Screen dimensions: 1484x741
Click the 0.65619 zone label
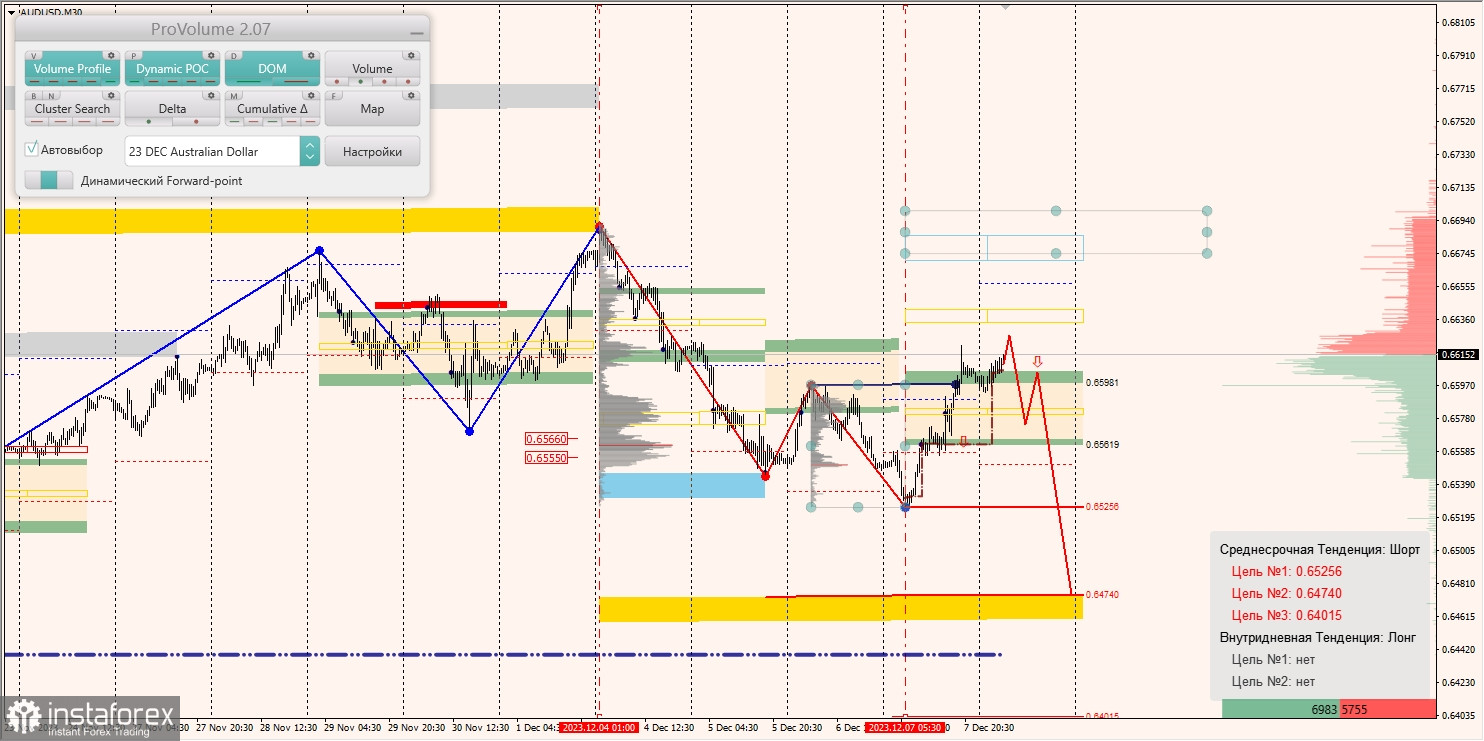pyautogui.click(x=1102, y=445)
